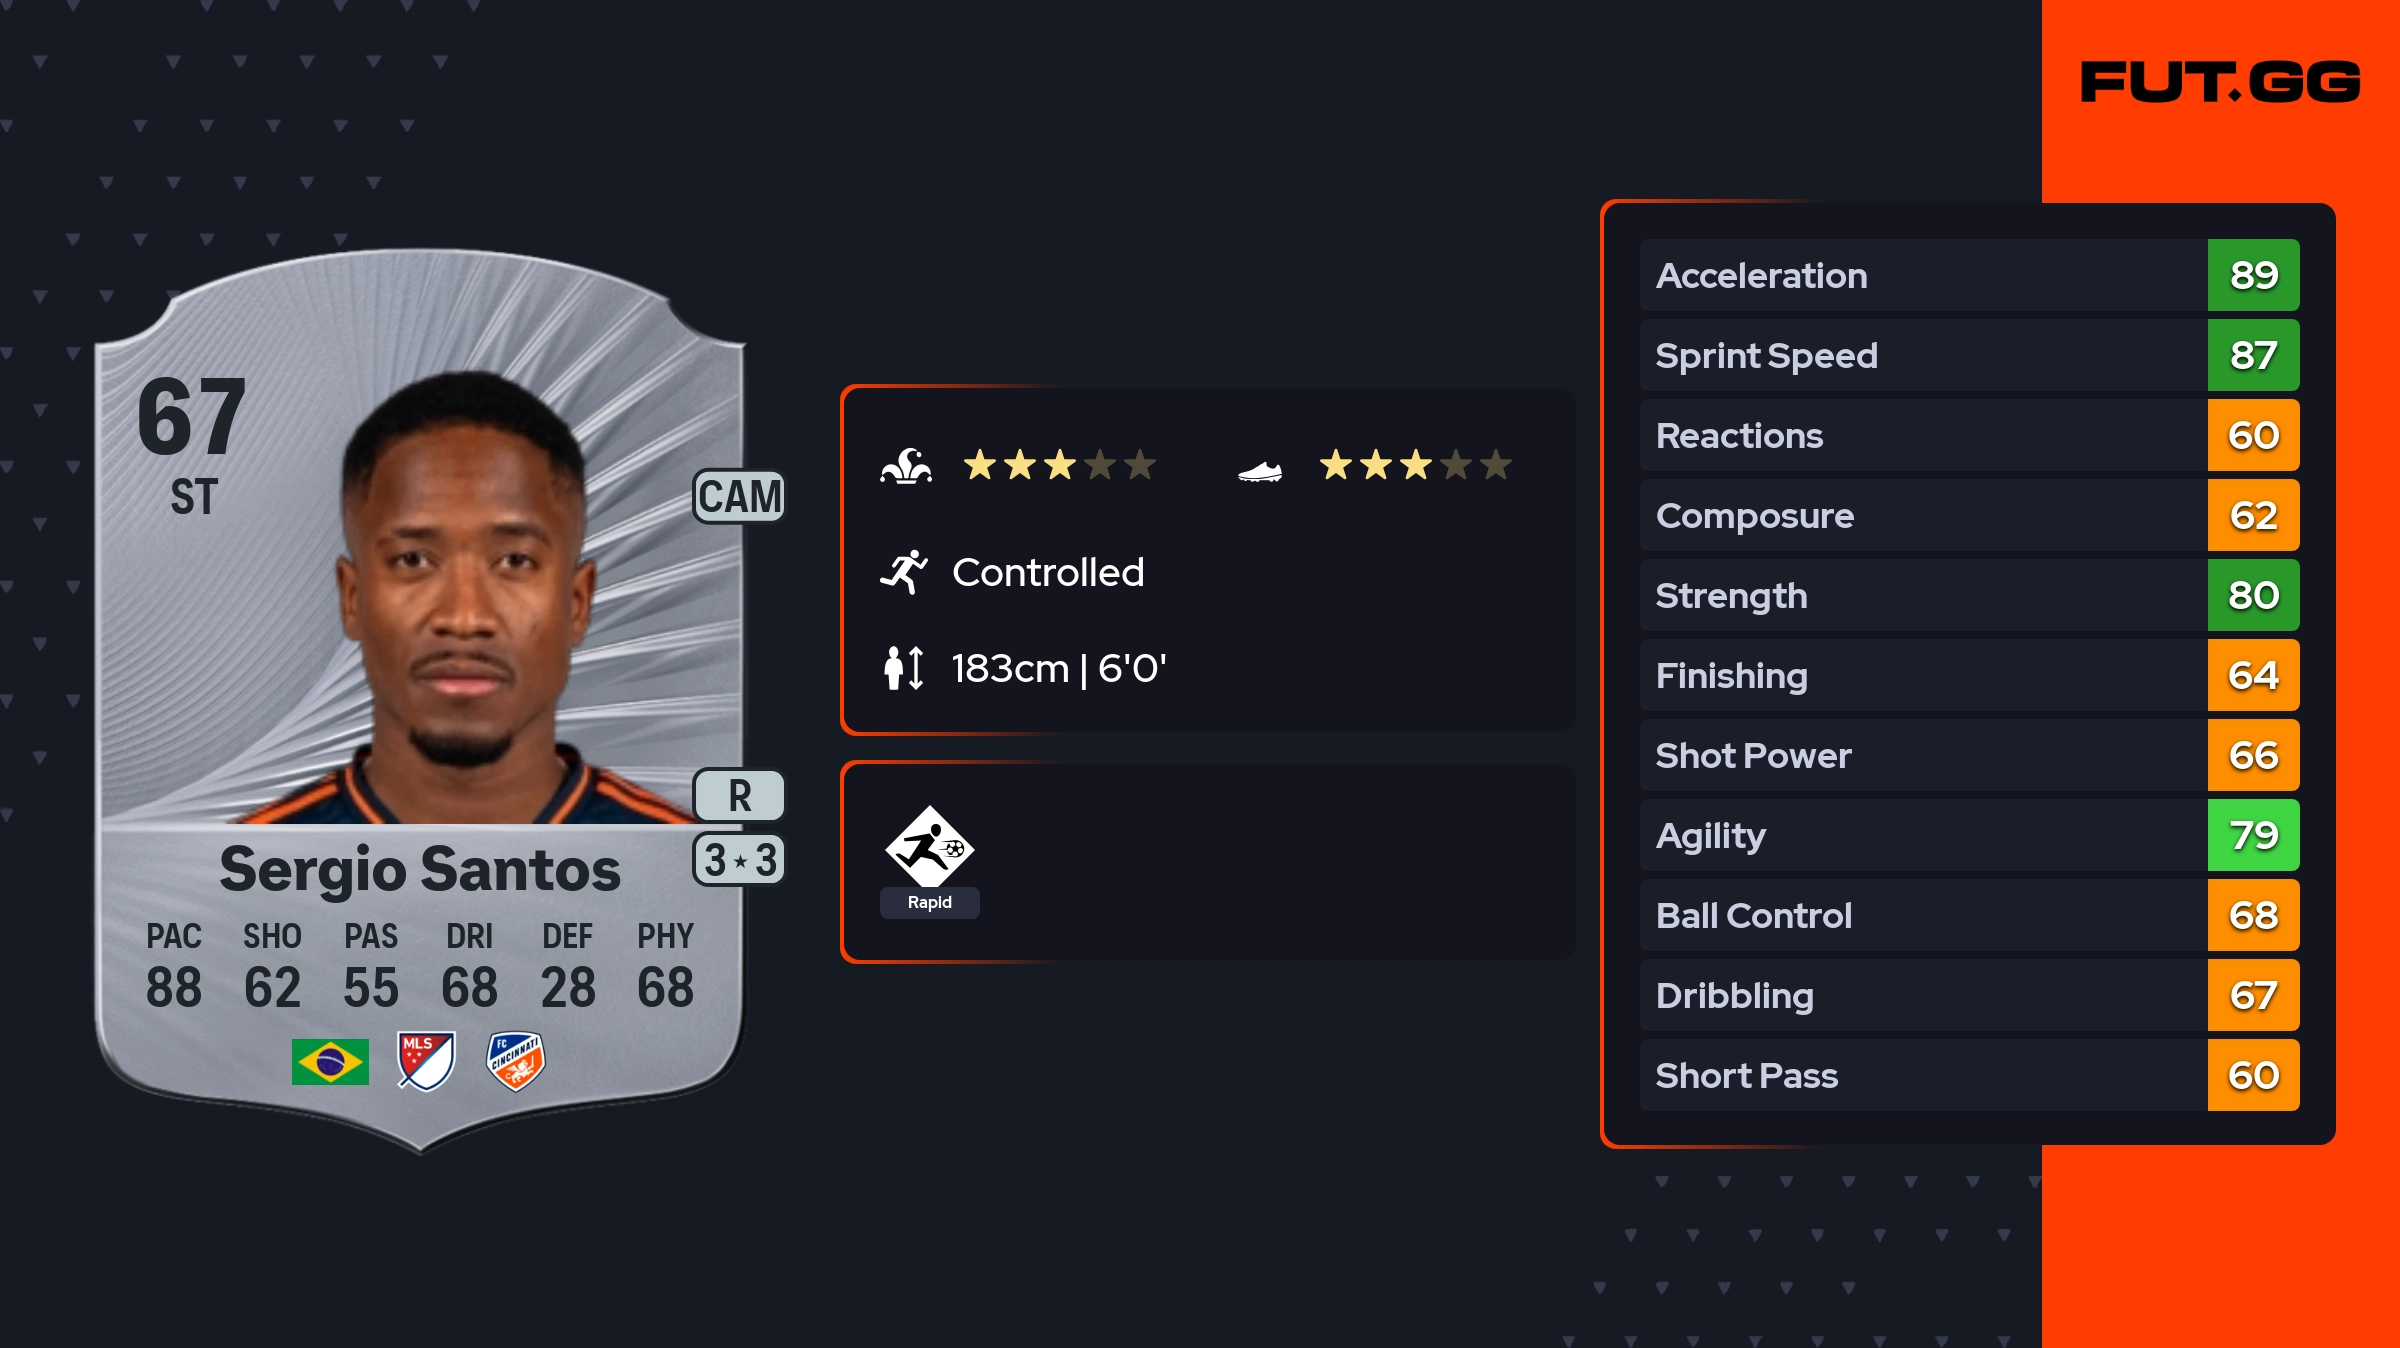This screenshot has height=1348, width=2400.
Task: Click the green Sprint Speed 87 value
Action: (2253, 355)
